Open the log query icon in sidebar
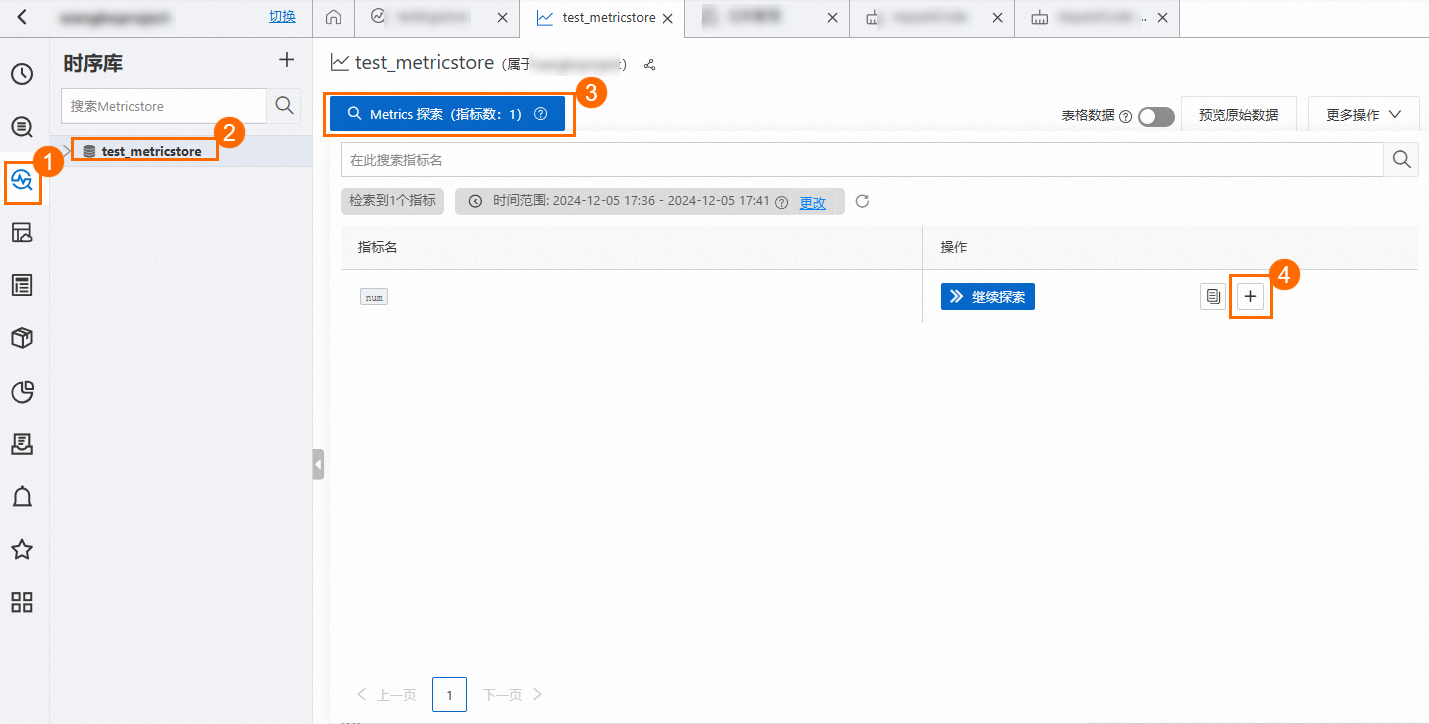This screenshot has height=724, width=1429. click(22, 127)
